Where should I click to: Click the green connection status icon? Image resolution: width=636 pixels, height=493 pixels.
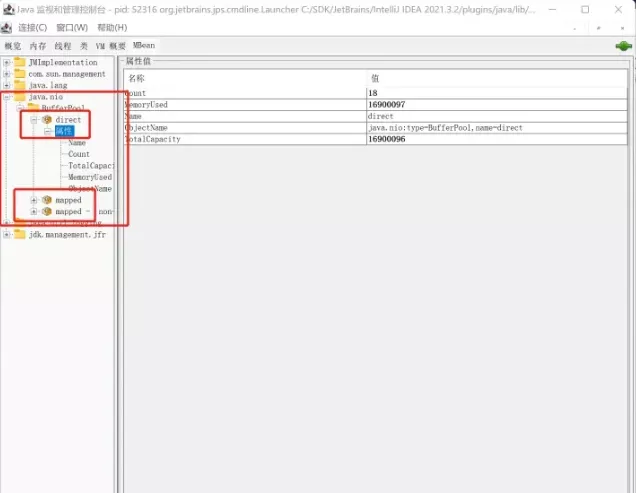pyautogui.click(x=623, y=46)
